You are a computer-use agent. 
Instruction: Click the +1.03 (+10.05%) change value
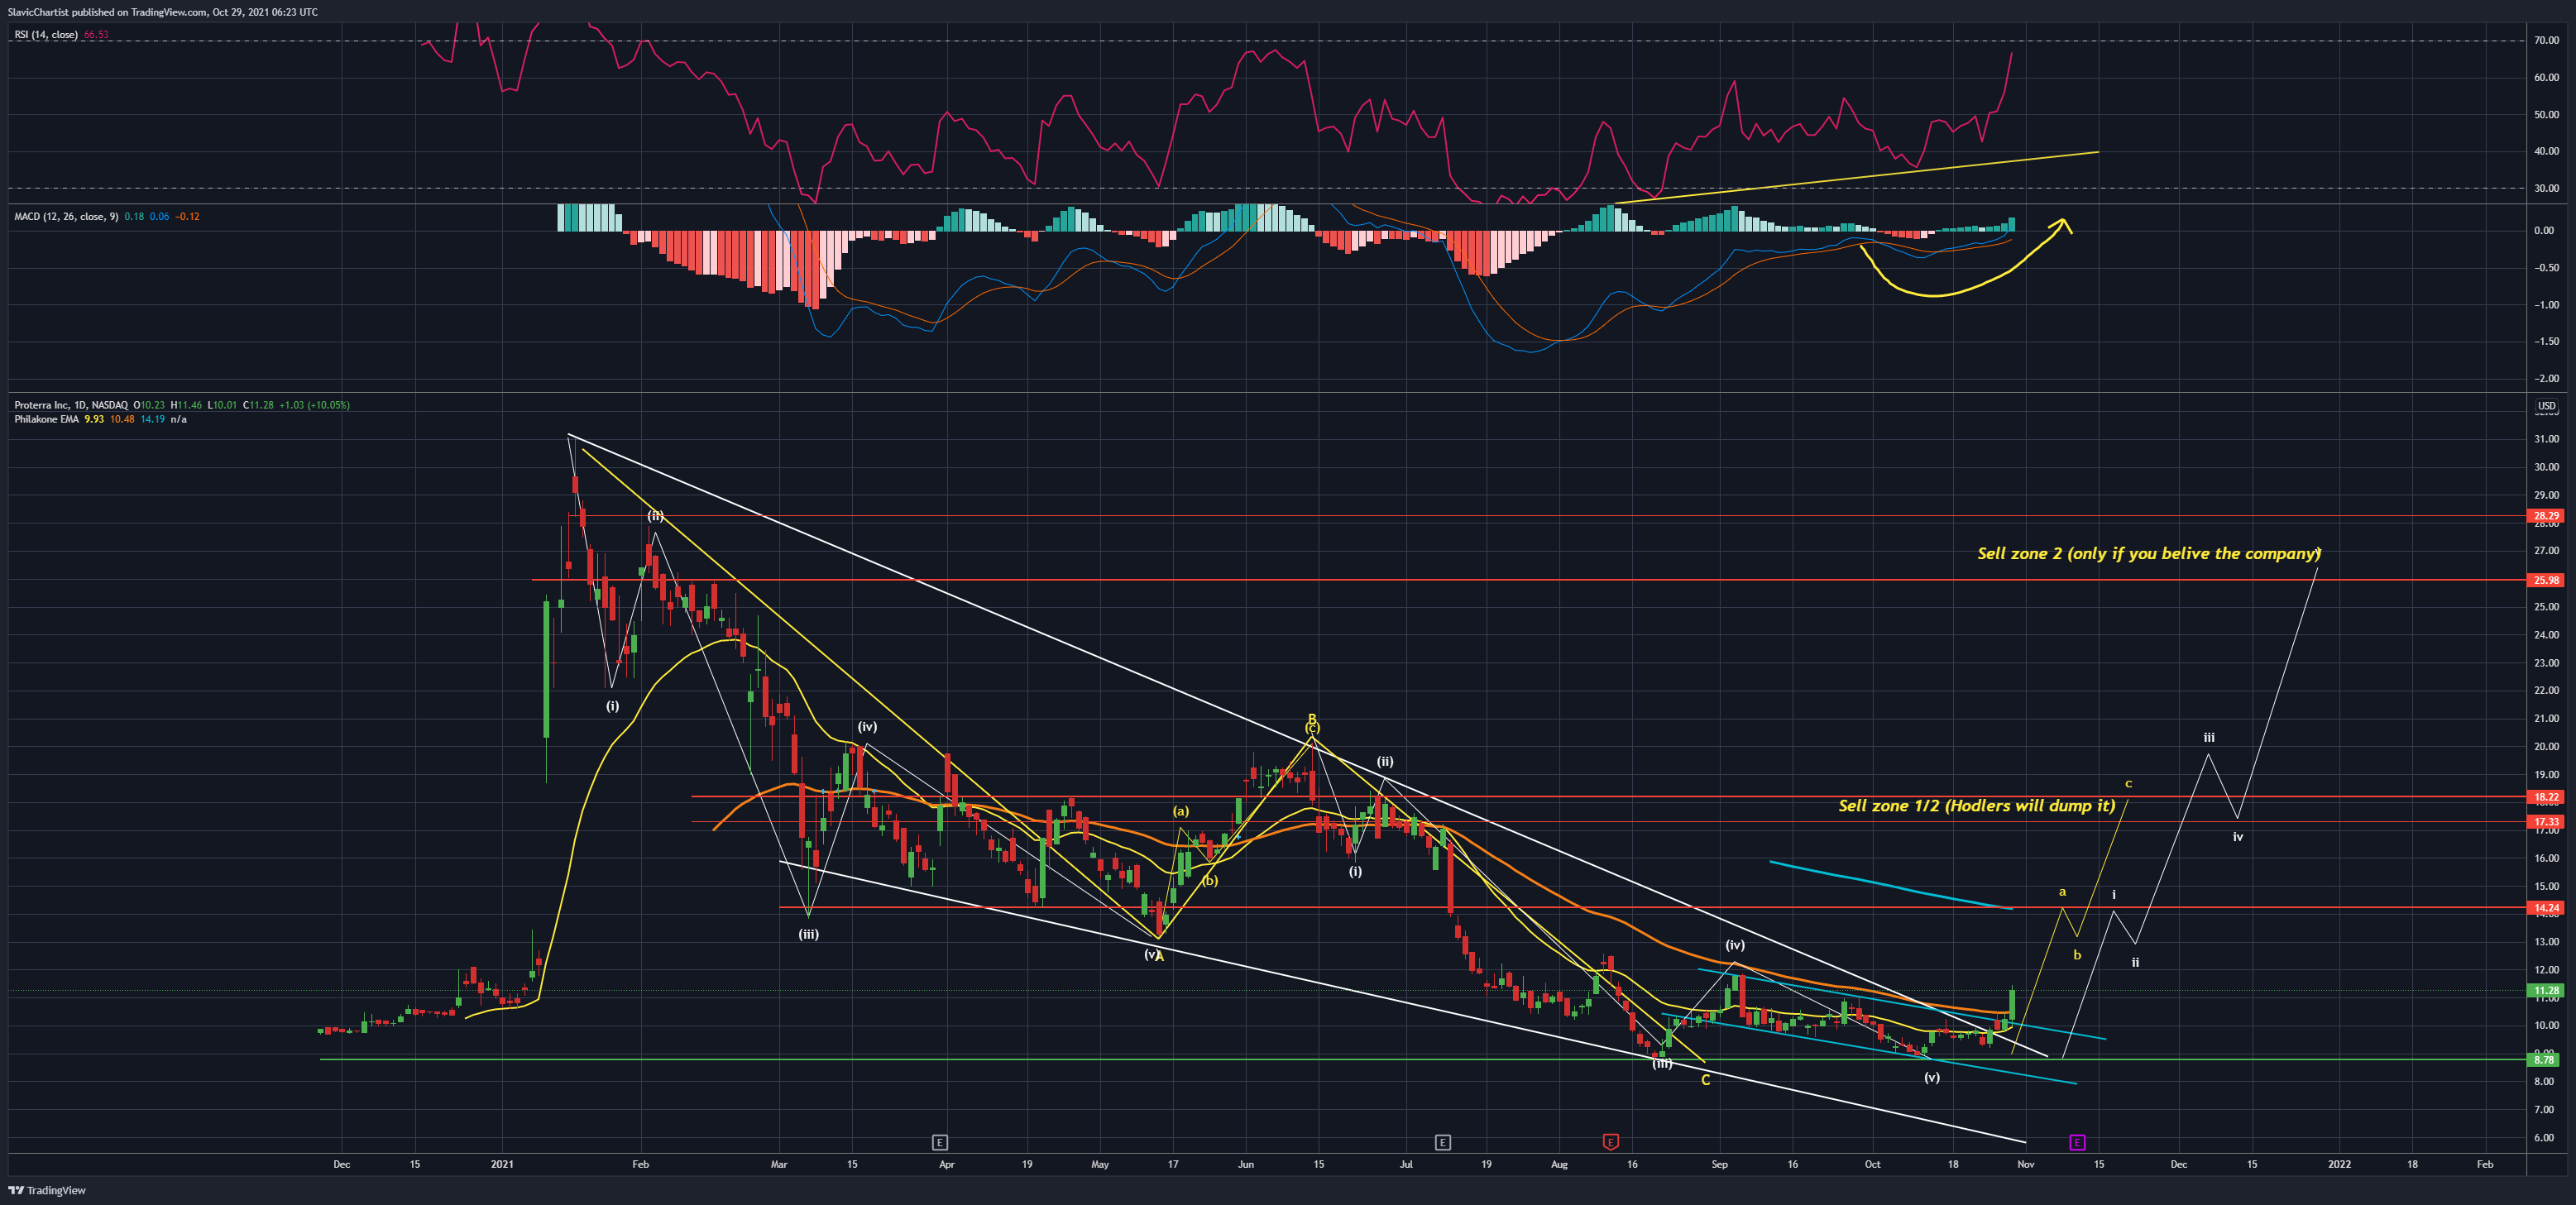click(314, 405)
